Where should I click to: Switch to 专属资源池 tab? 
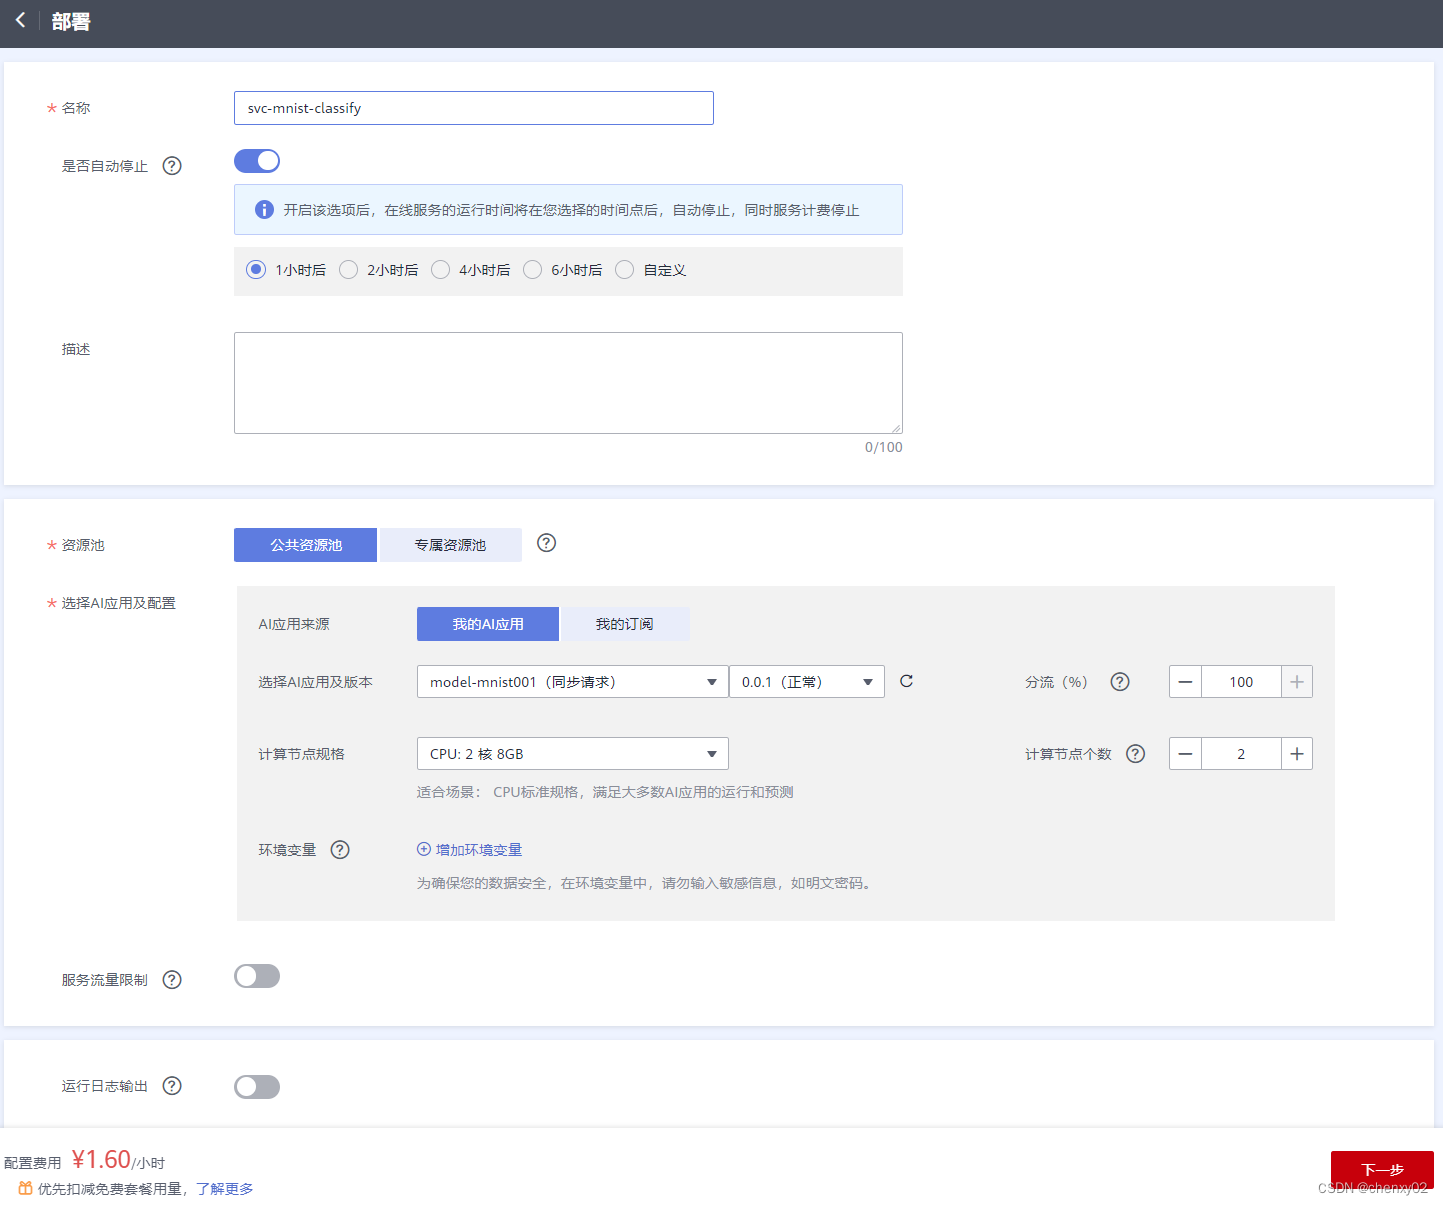coord(450,545)
